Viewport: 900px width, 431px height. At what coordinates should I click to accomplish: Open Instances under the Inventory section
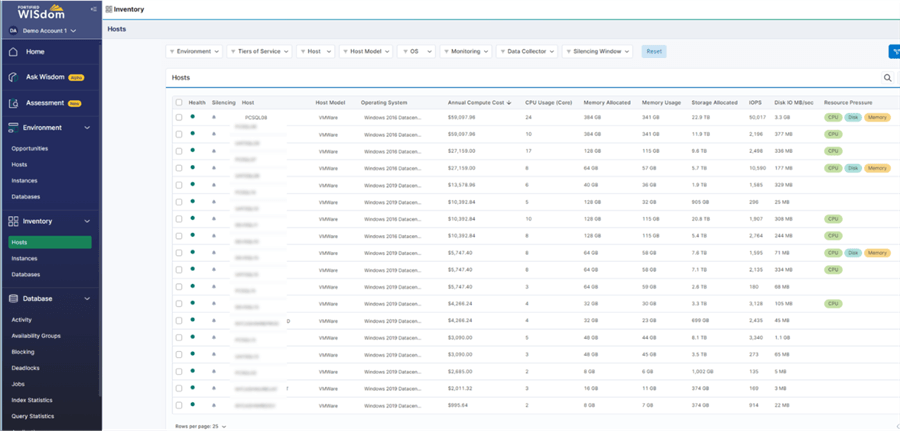25,258
